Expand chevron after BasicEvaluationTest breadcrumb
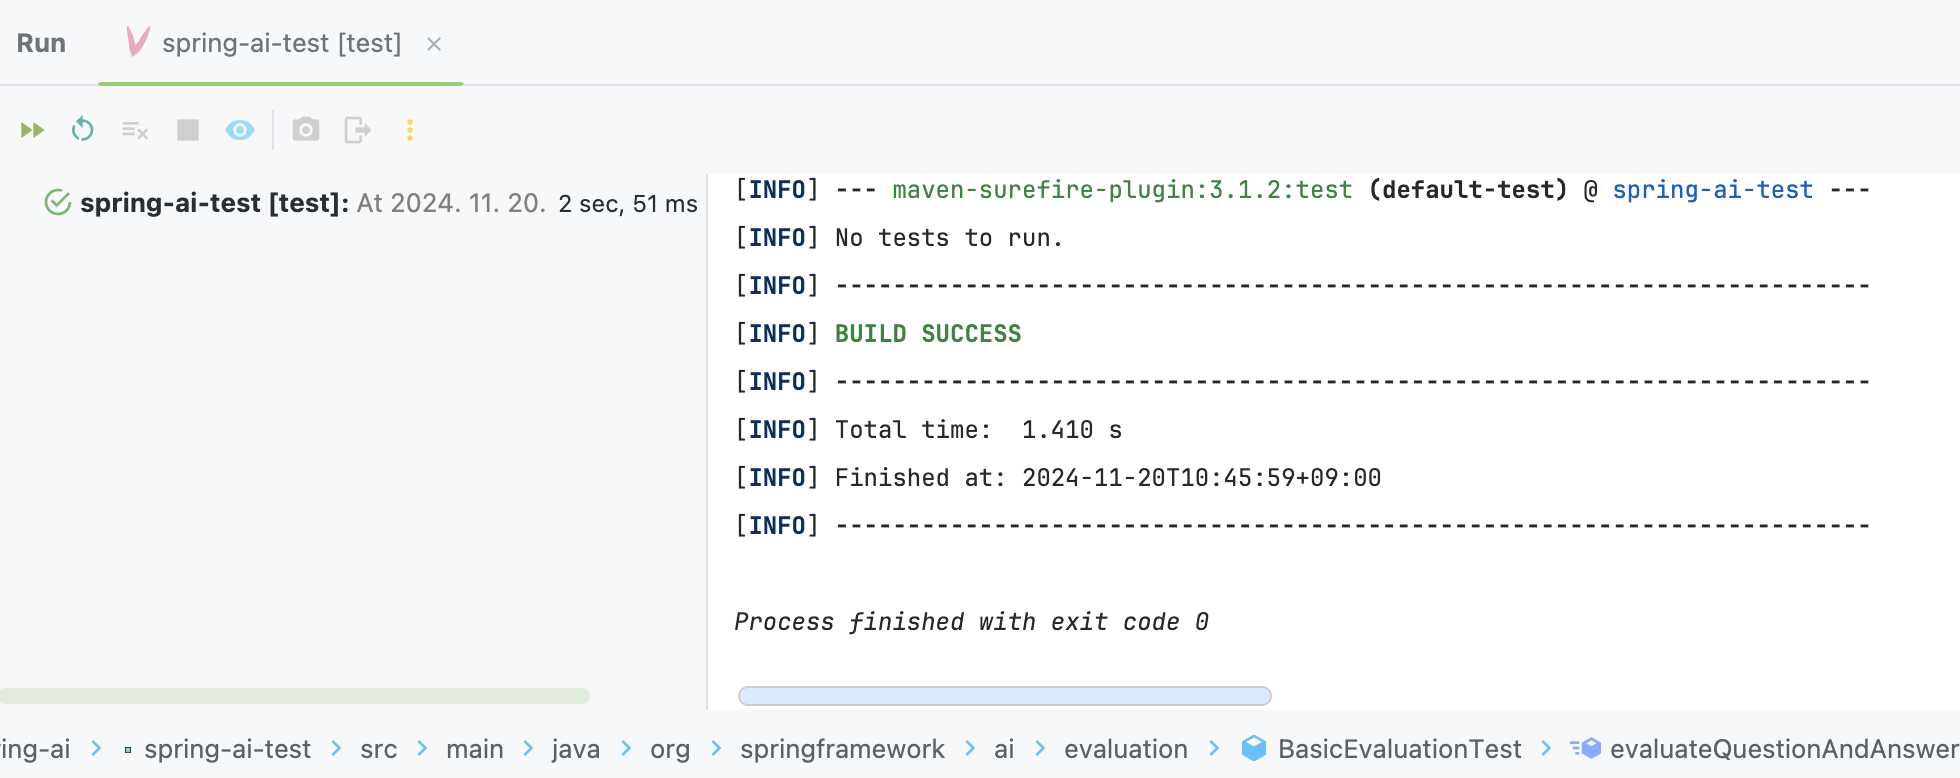 click(1546, 749)
